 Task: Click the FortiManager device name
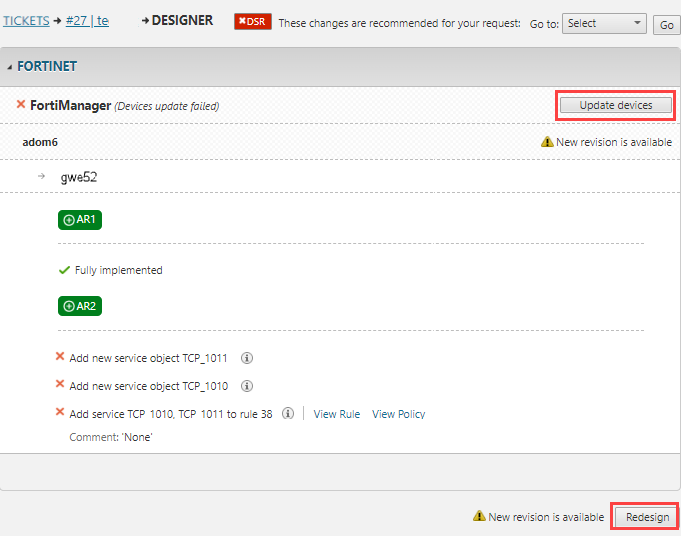70,106
